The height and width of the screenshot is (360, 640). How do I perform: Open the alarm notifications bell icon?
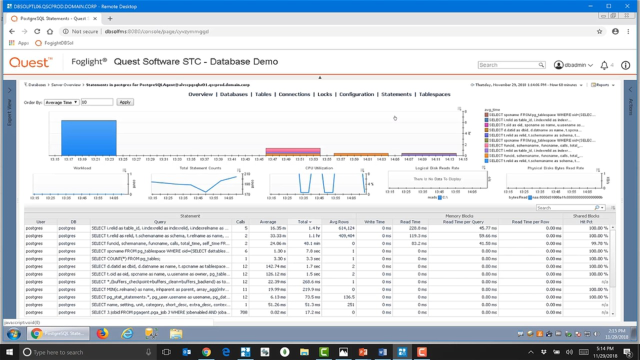point(604,65)
